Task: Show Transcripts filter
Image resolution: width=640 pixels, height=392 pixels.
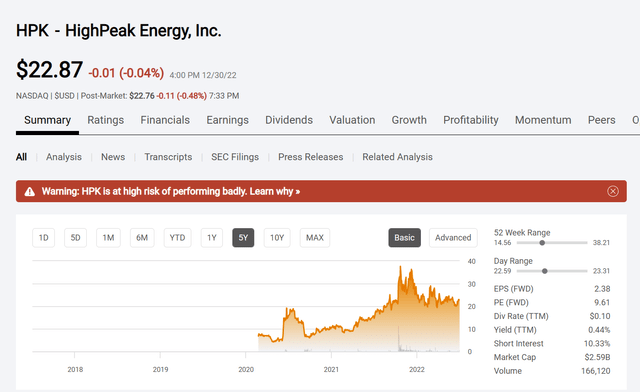Action: [168, 157]
